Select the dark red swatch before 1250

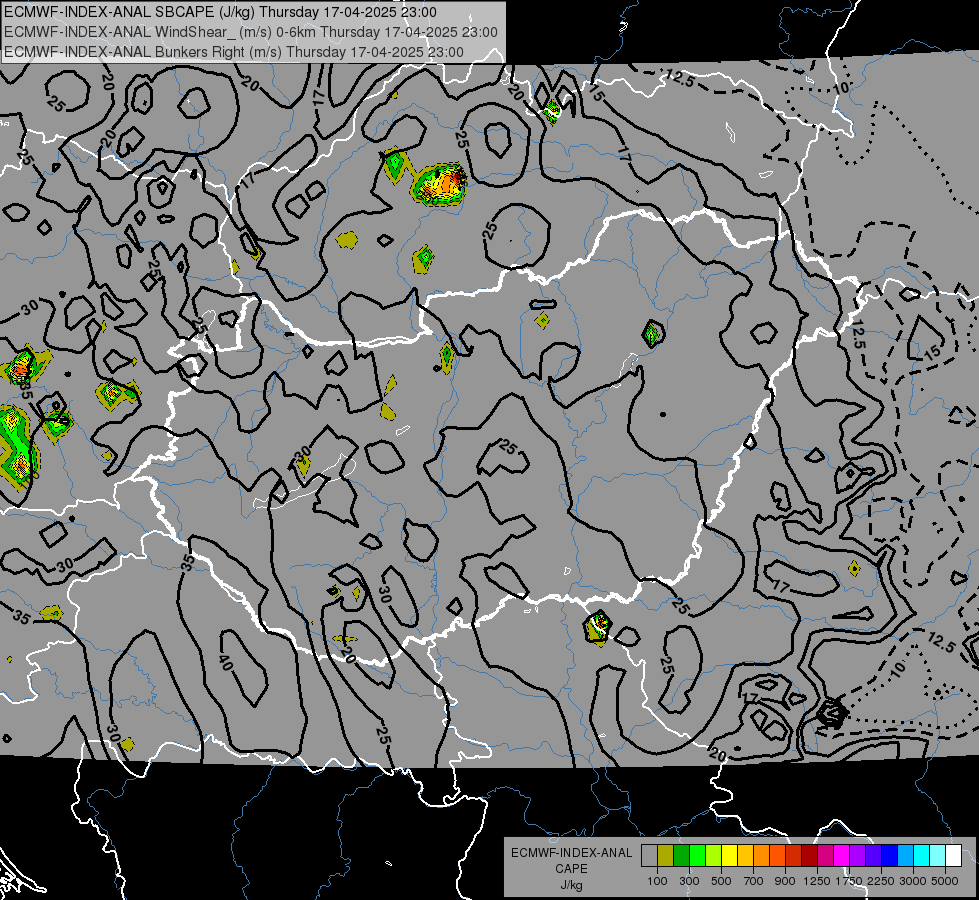[809, 856]
